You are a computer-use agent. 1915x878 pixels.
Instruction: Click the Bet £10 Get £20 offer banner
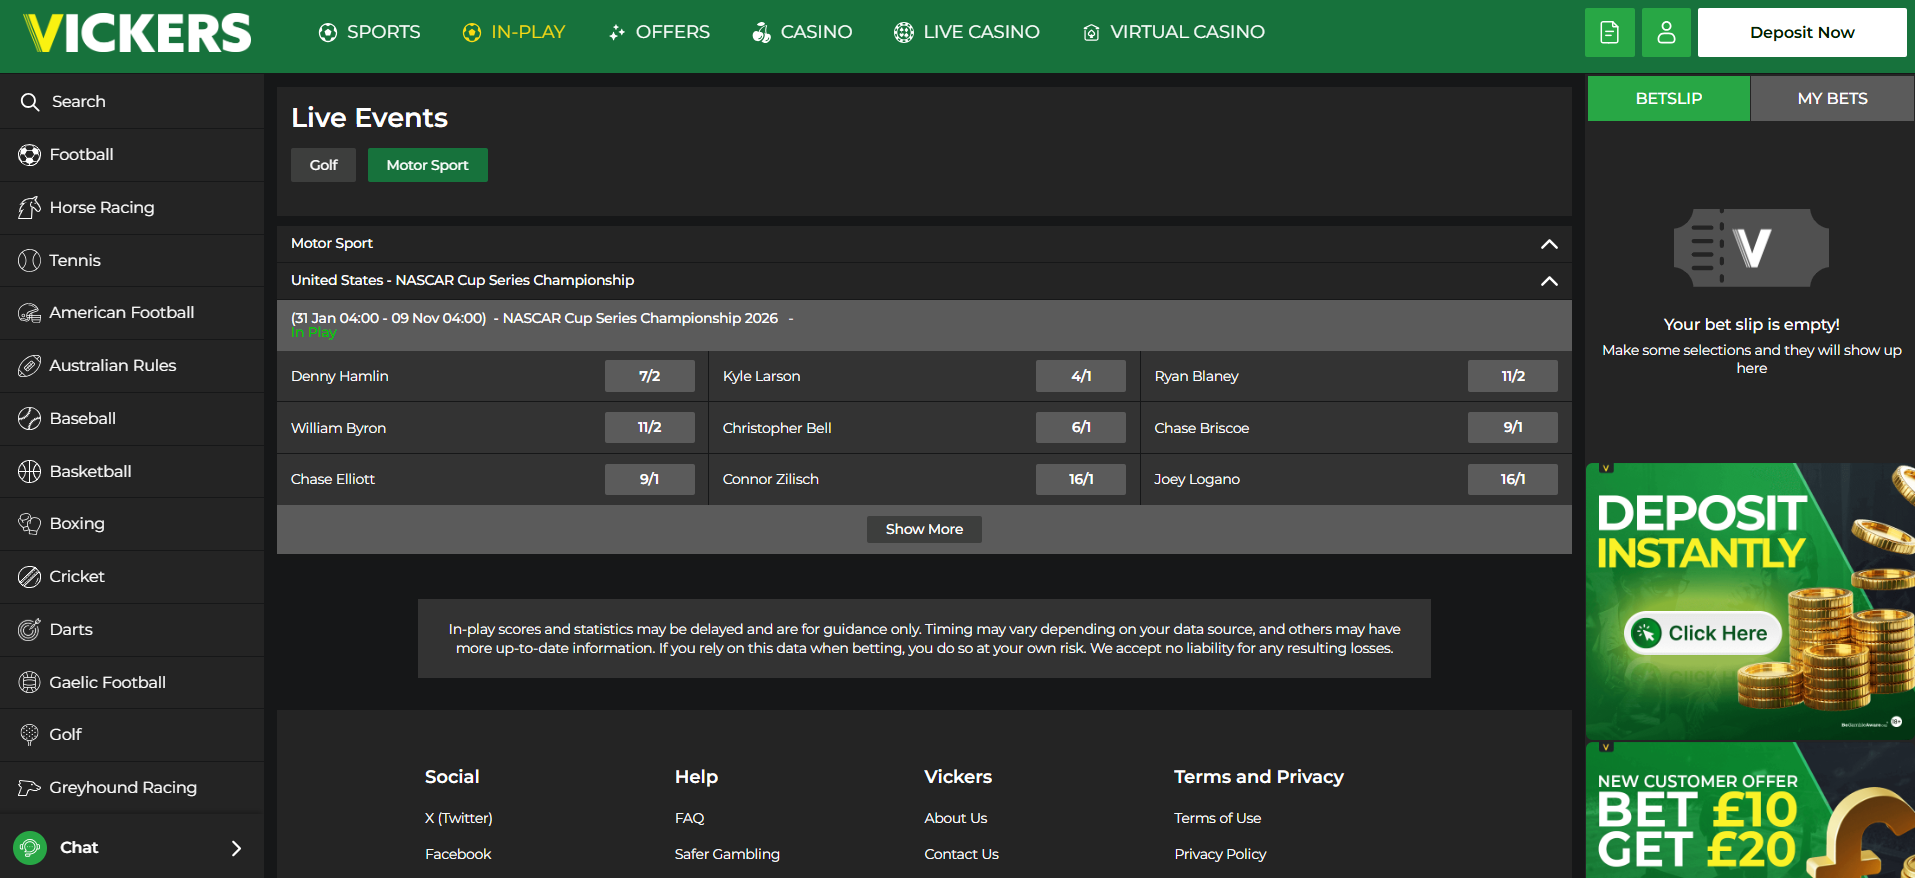1750,810
